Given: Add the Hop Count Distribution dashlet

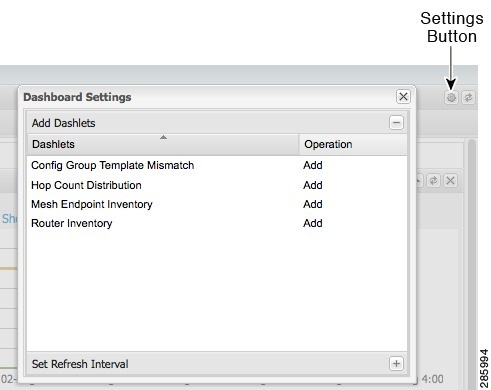Looking at the screenshot, I should [x=313, y=185].
